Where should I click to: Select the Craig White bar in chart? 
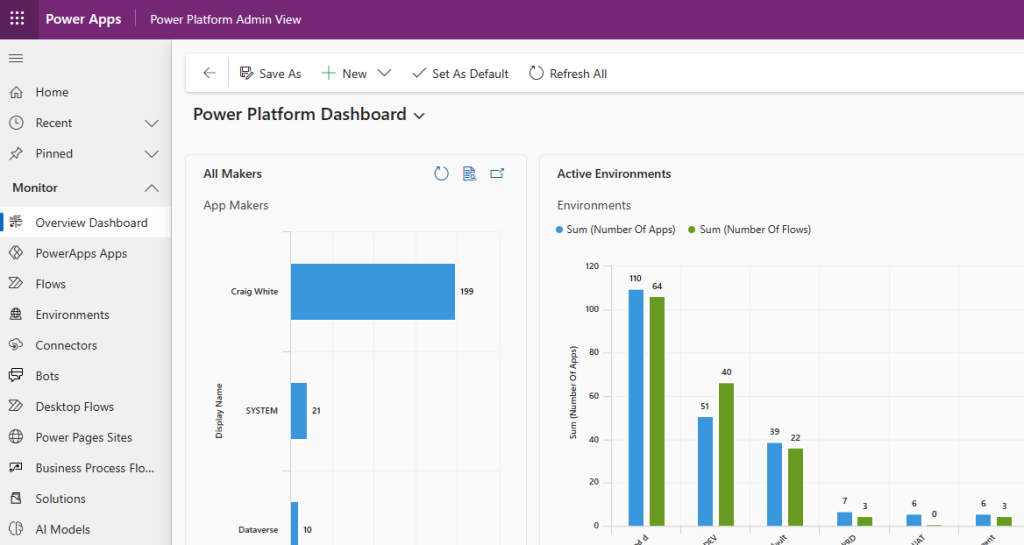coord(373,292)
